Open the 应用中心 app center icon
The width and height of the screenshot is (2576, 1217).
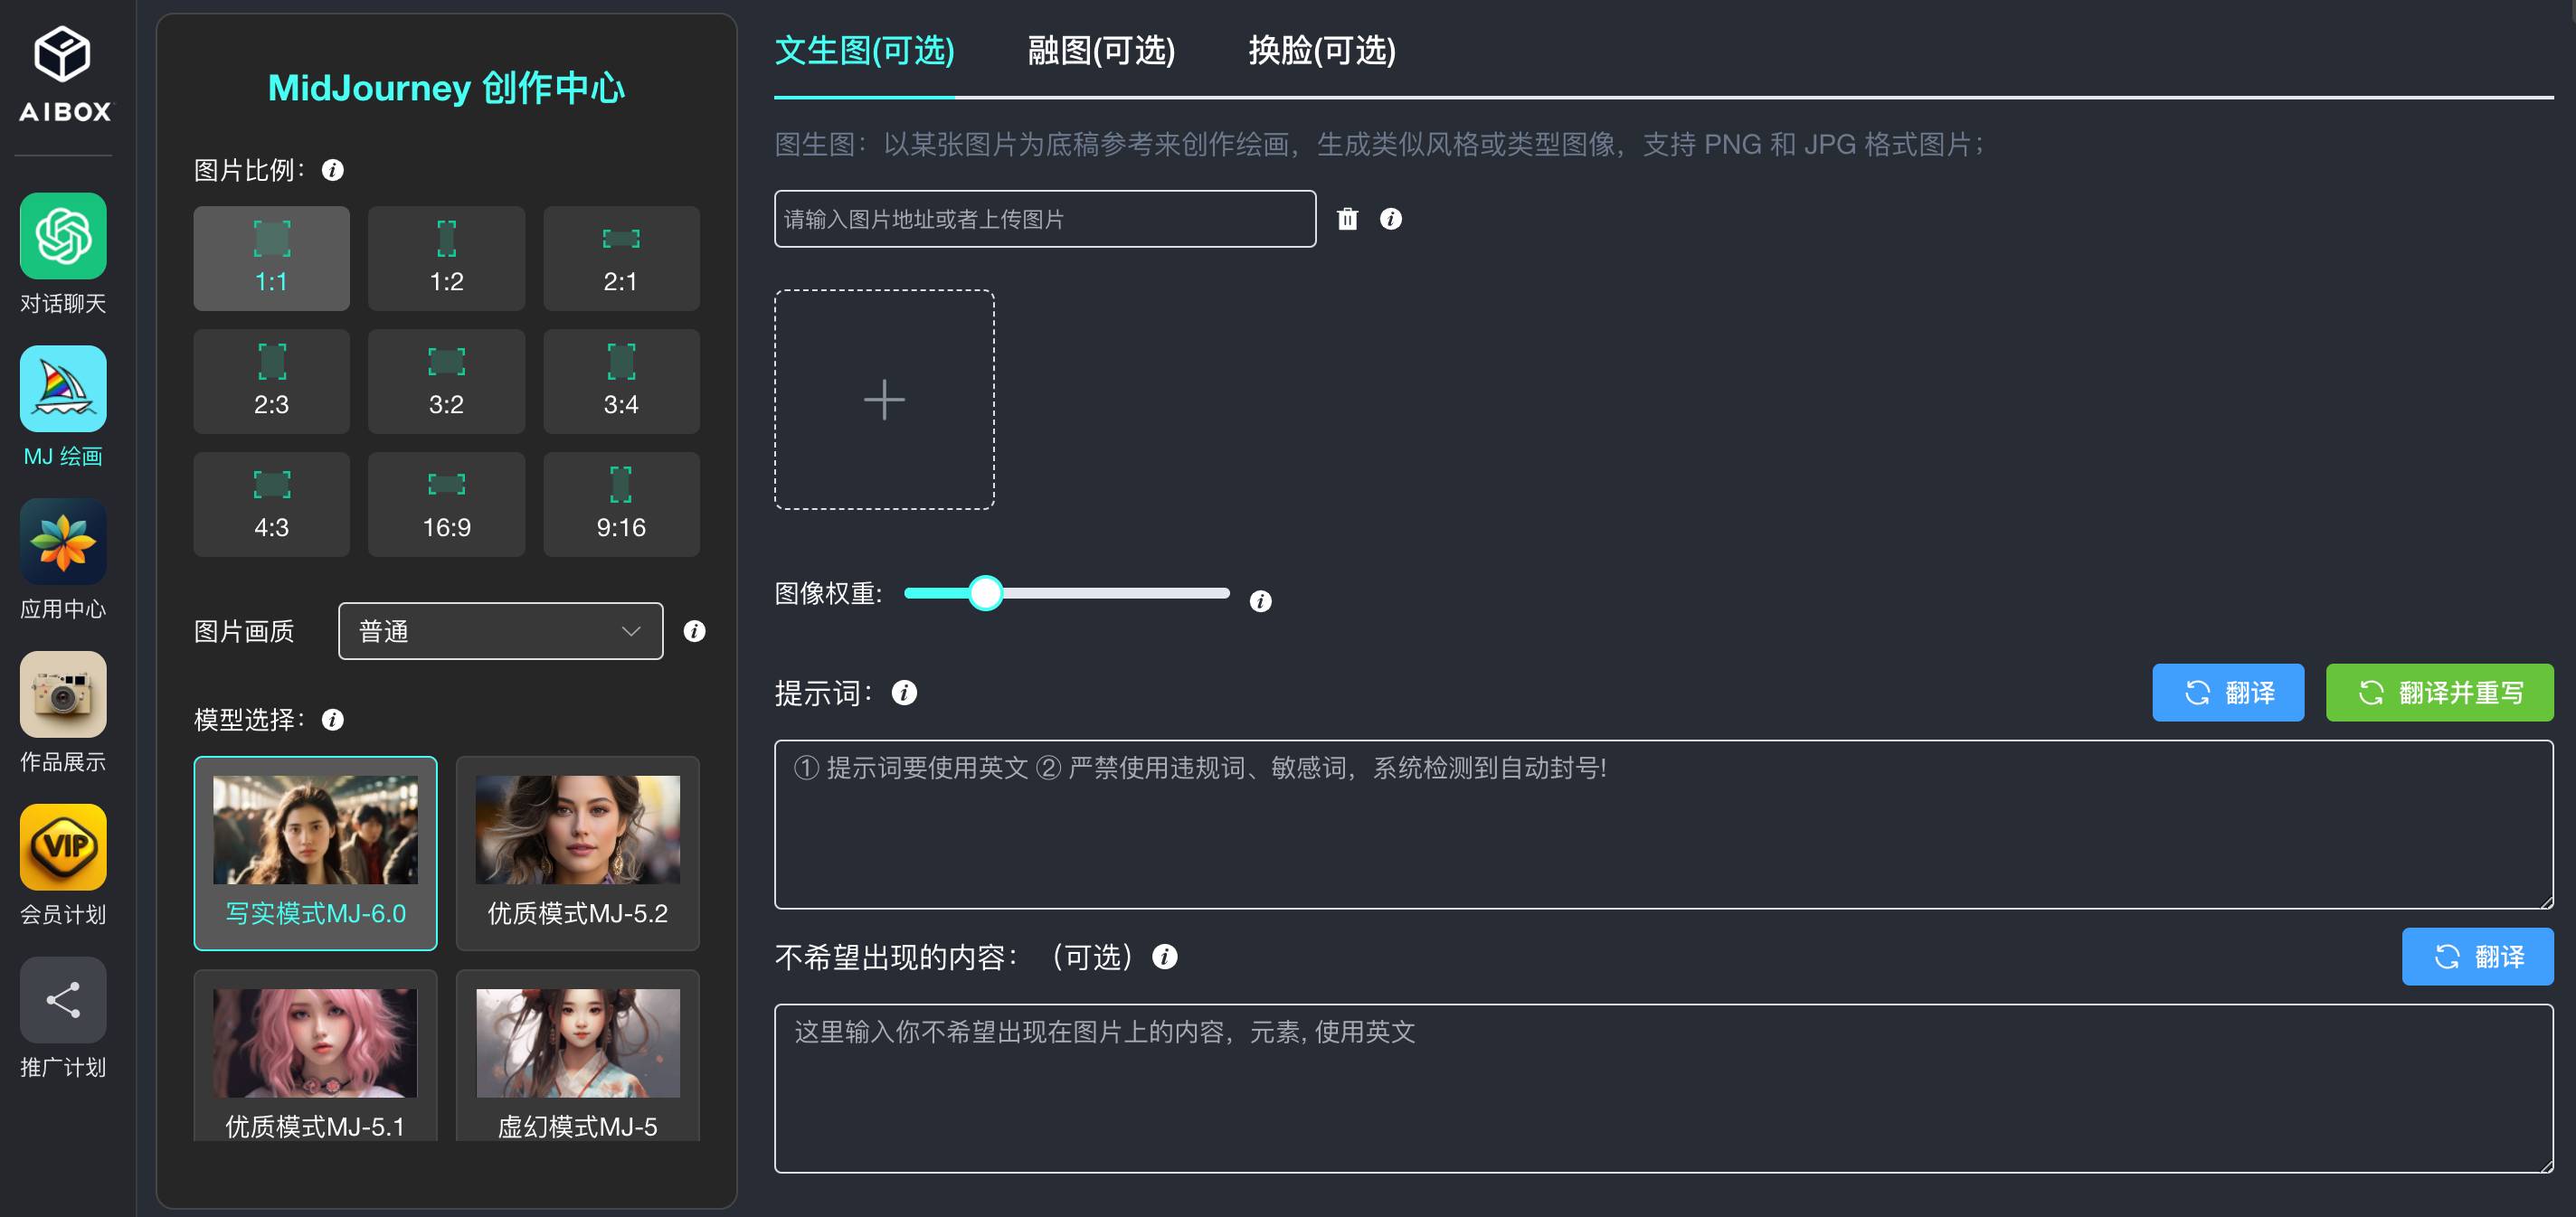(62, 541)
